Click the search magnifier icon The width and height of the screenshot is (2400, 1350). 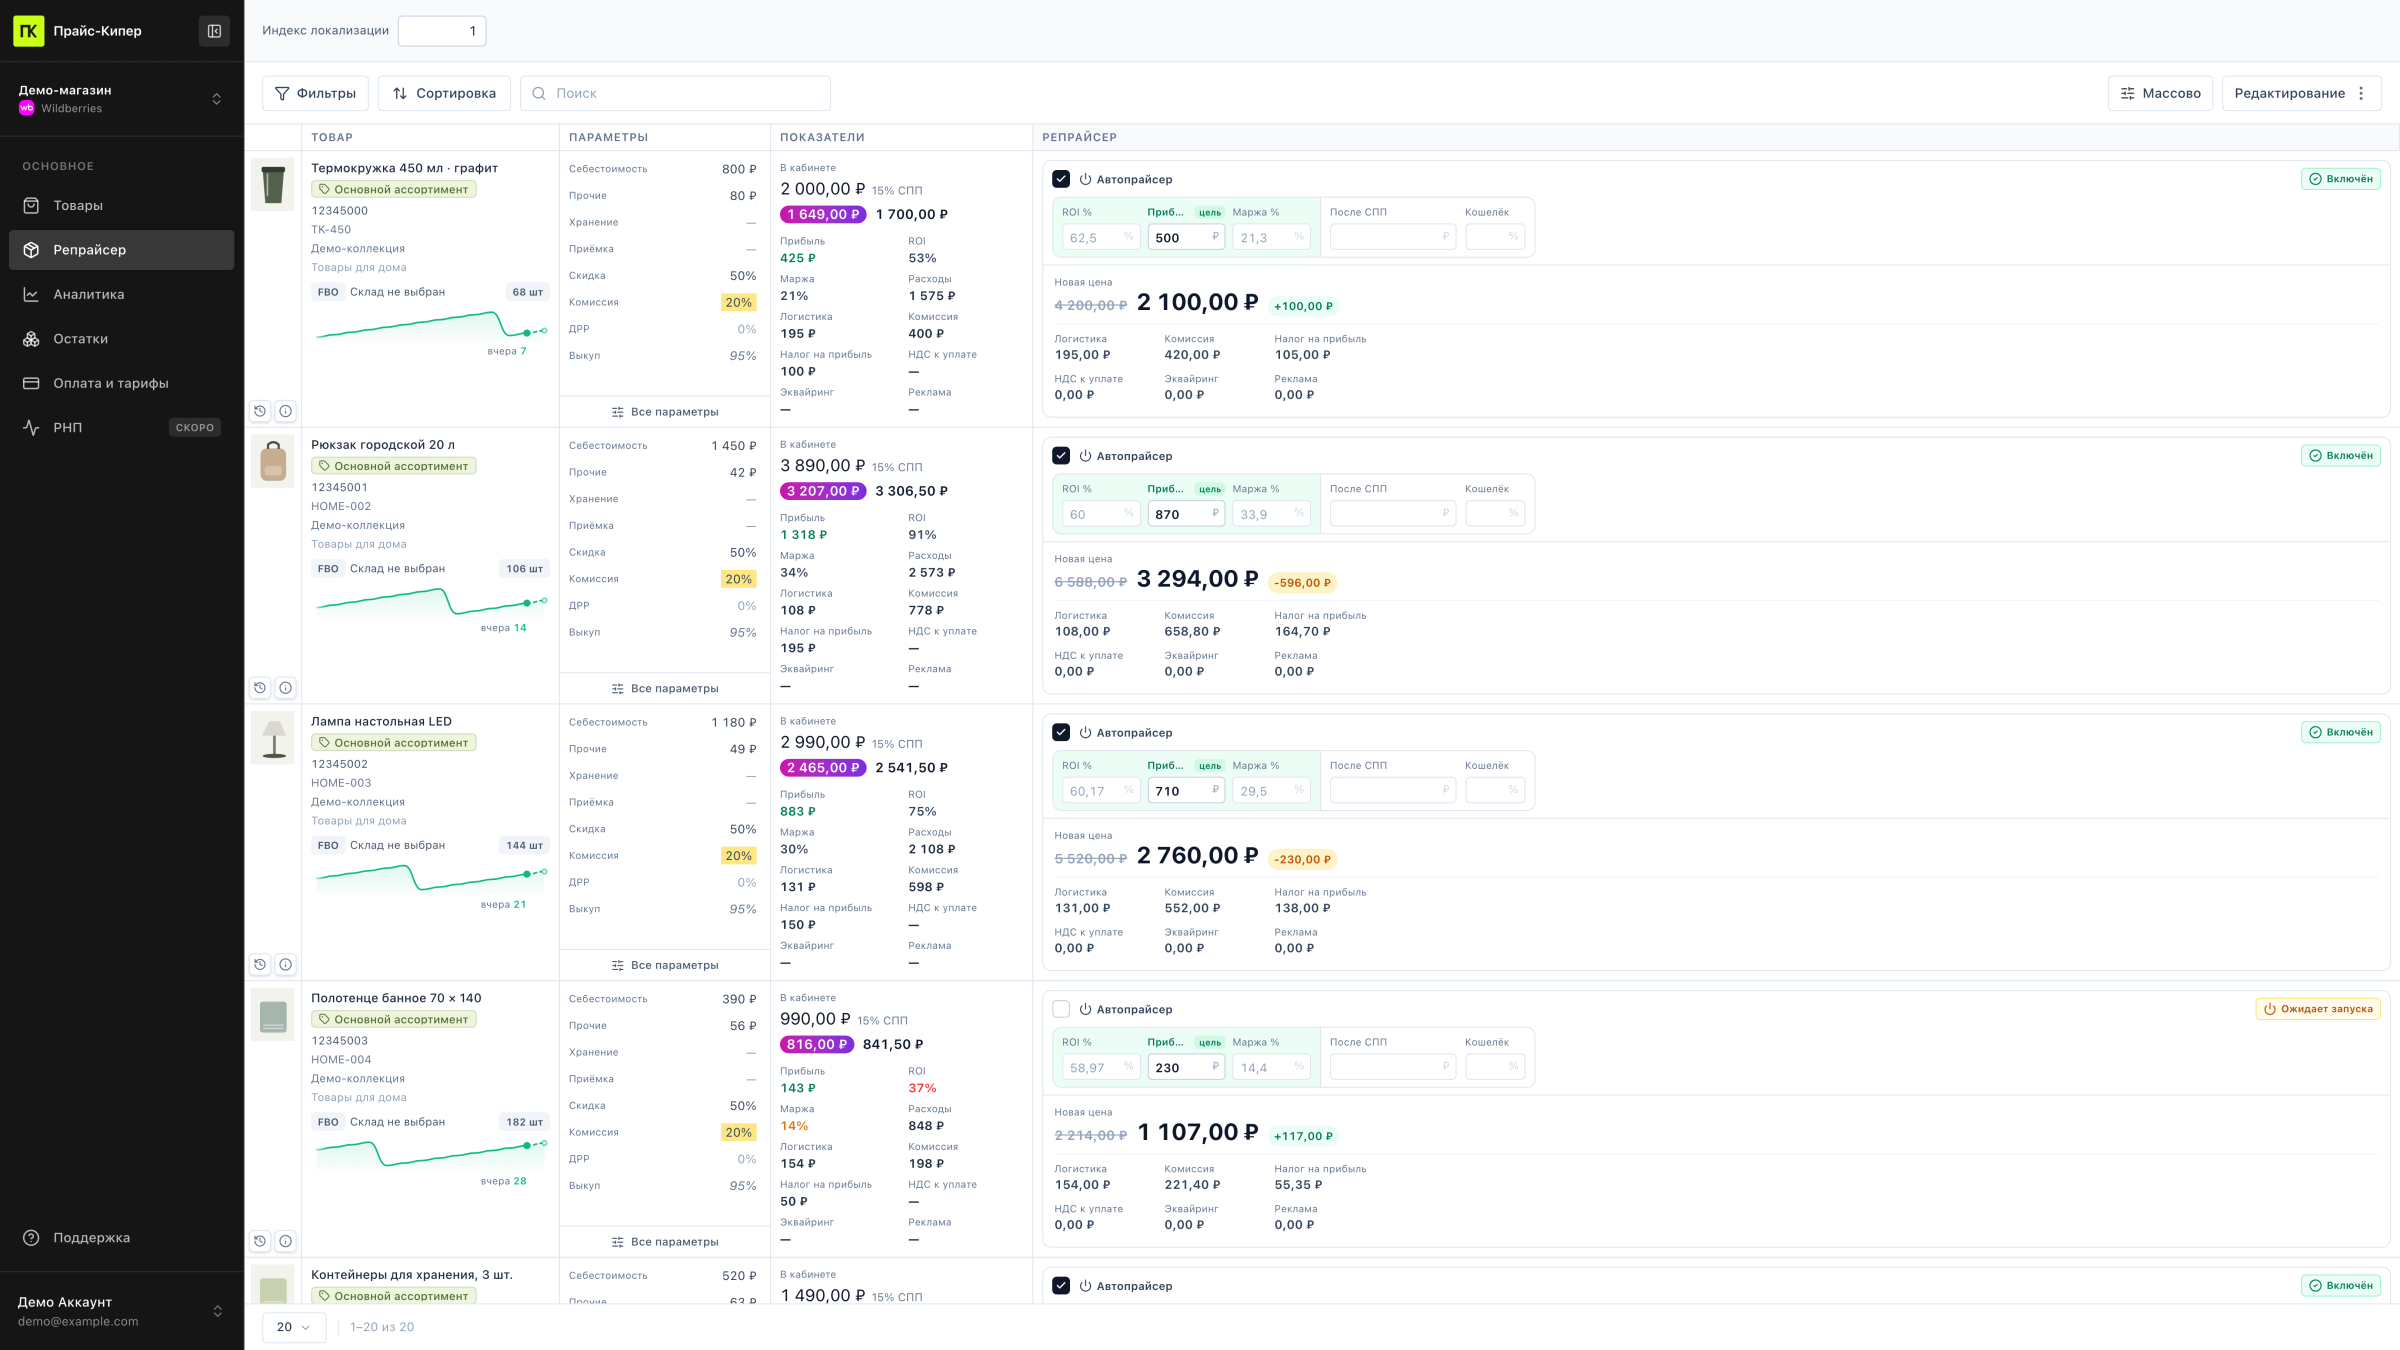tap(539, 93)
